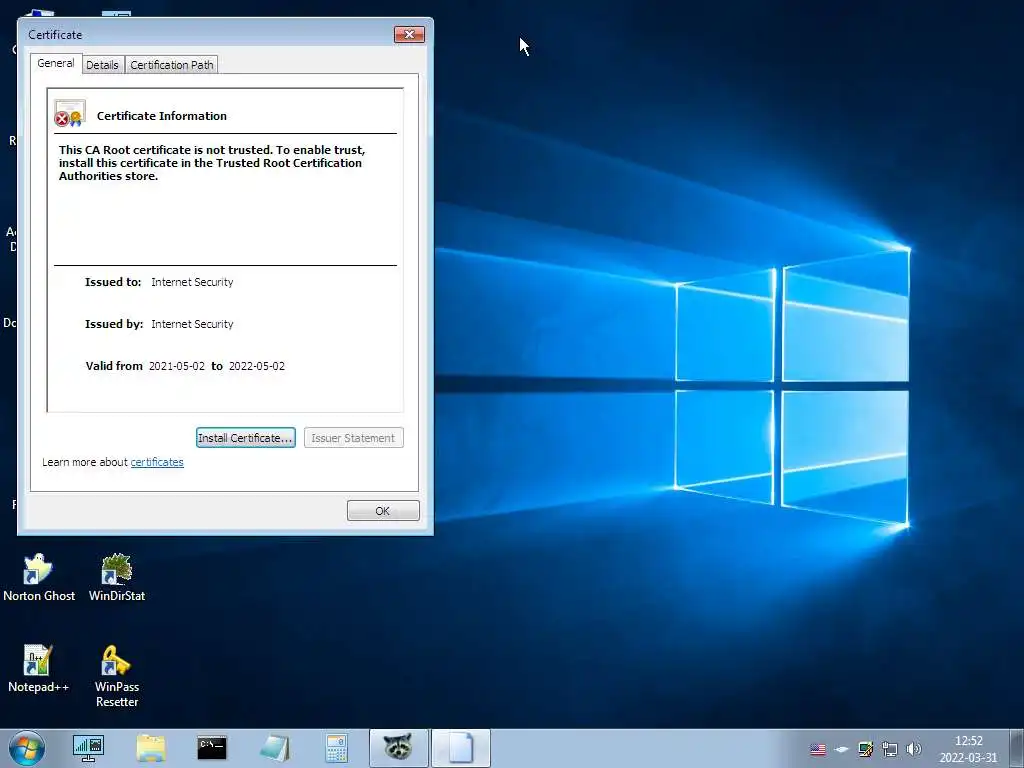Click the taskbar clock showing 12:52

968,749
